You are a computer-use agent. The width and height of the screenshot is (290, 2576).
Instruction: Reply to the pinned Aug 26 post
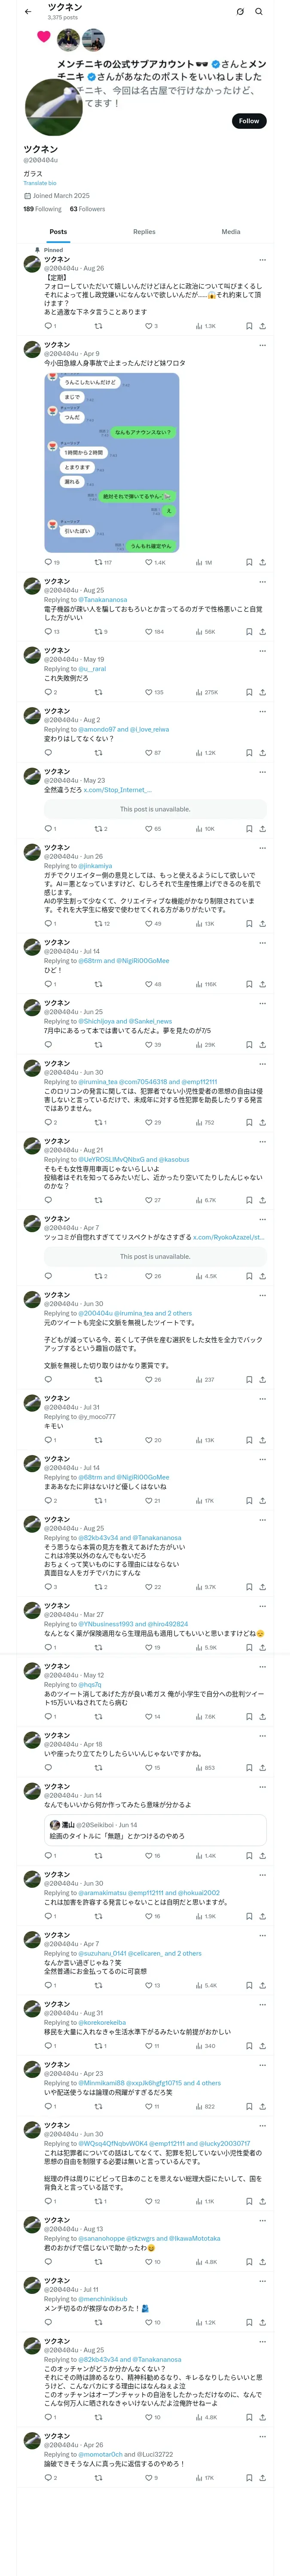[48, 326]
